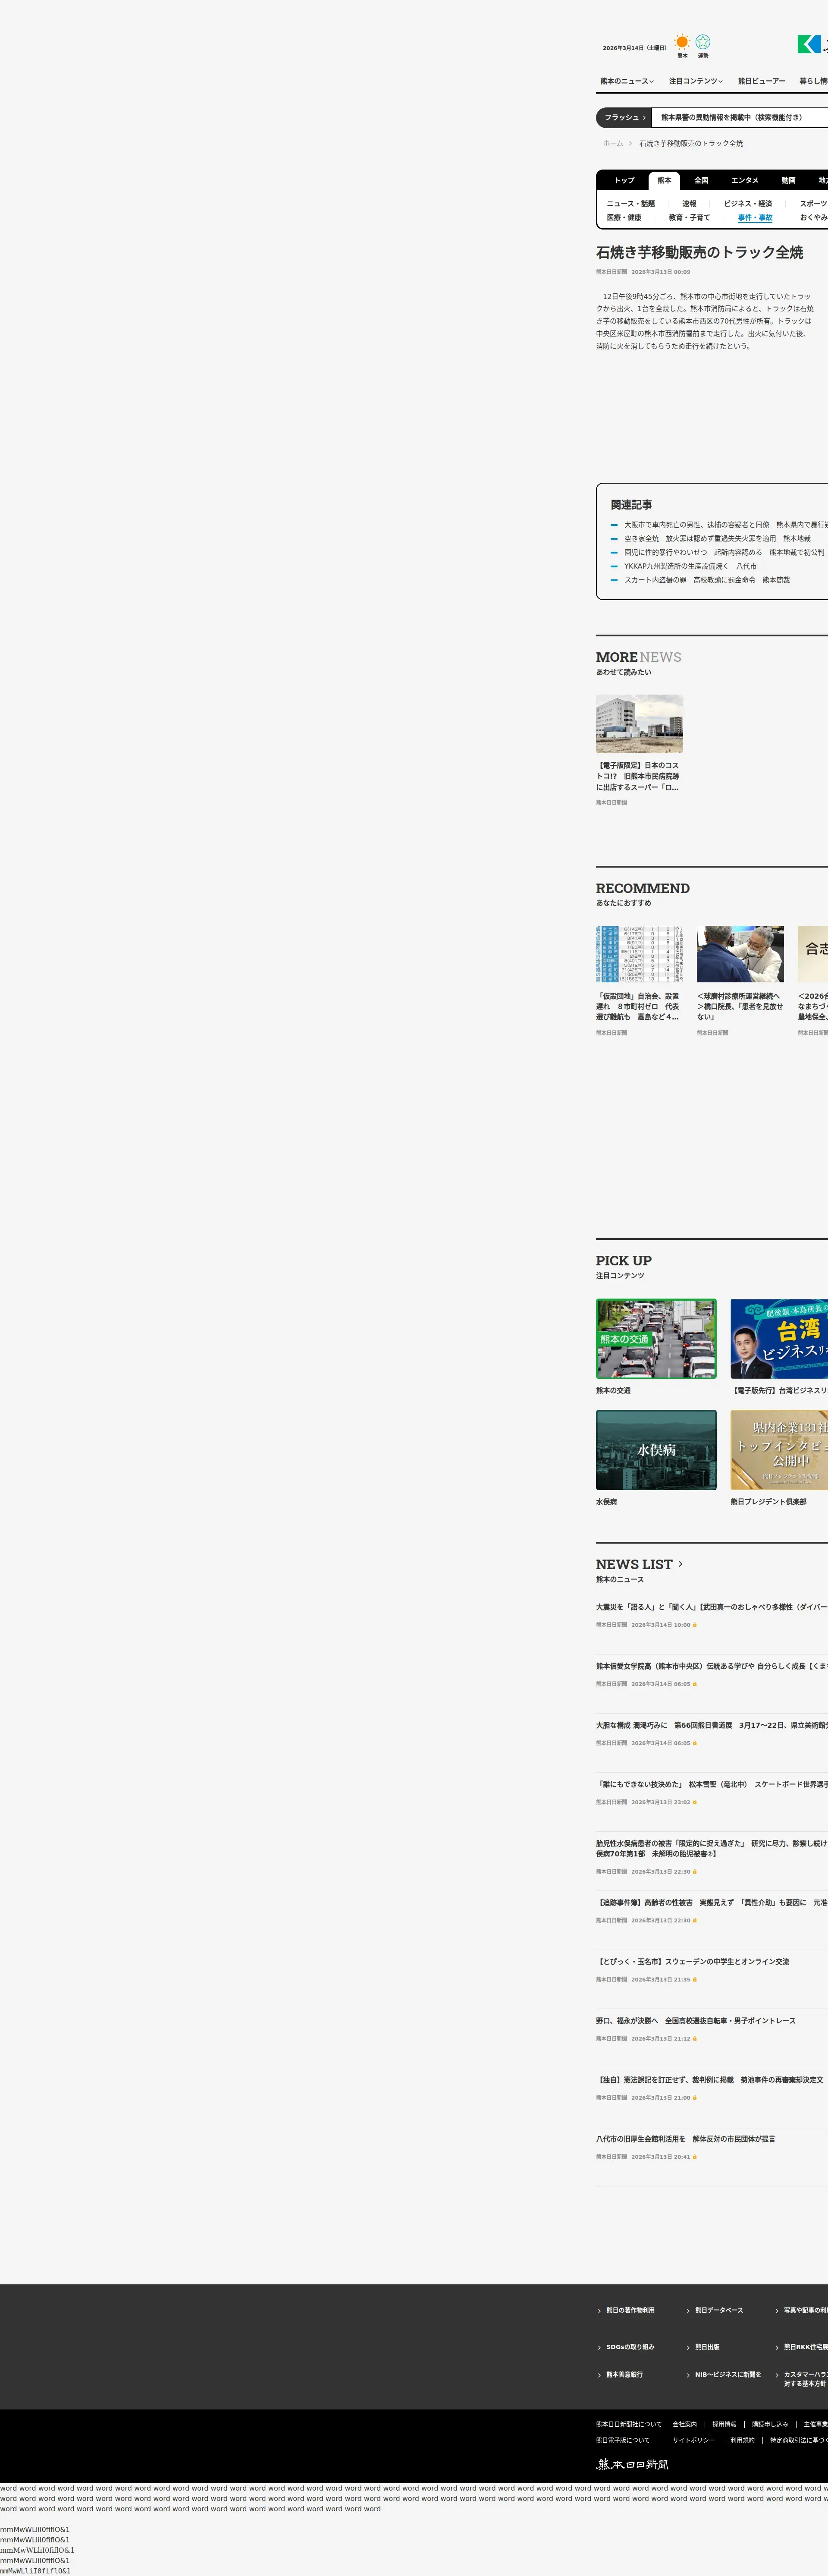Select the 事件・事故 category link
This screenshot has height=2576, width=828.
coord(755,217)
